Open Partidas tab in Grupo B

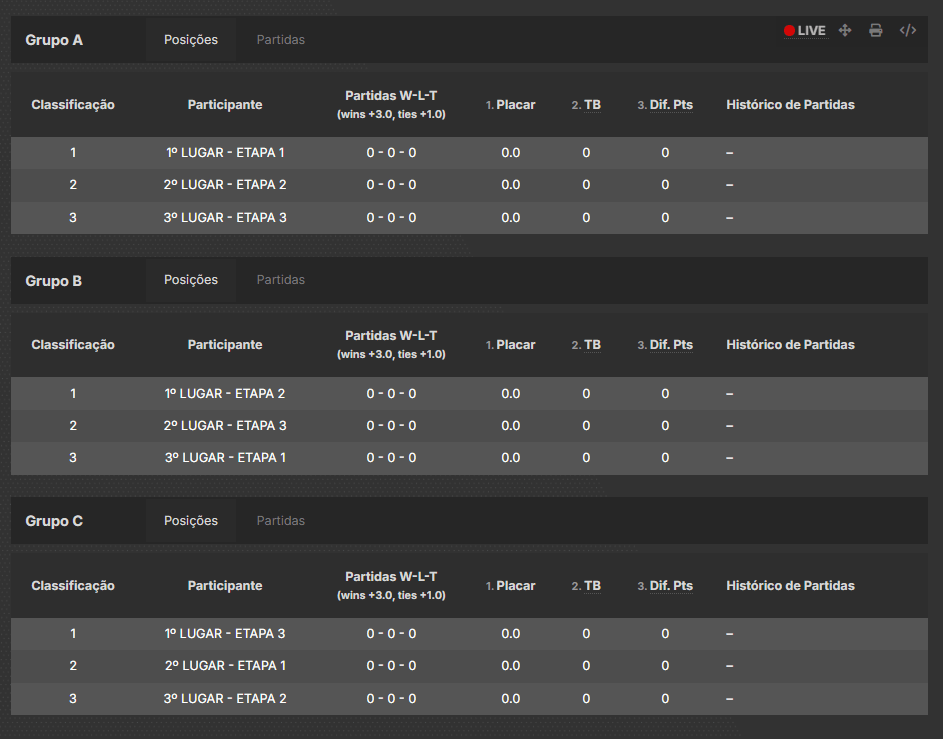pos(280,280)
